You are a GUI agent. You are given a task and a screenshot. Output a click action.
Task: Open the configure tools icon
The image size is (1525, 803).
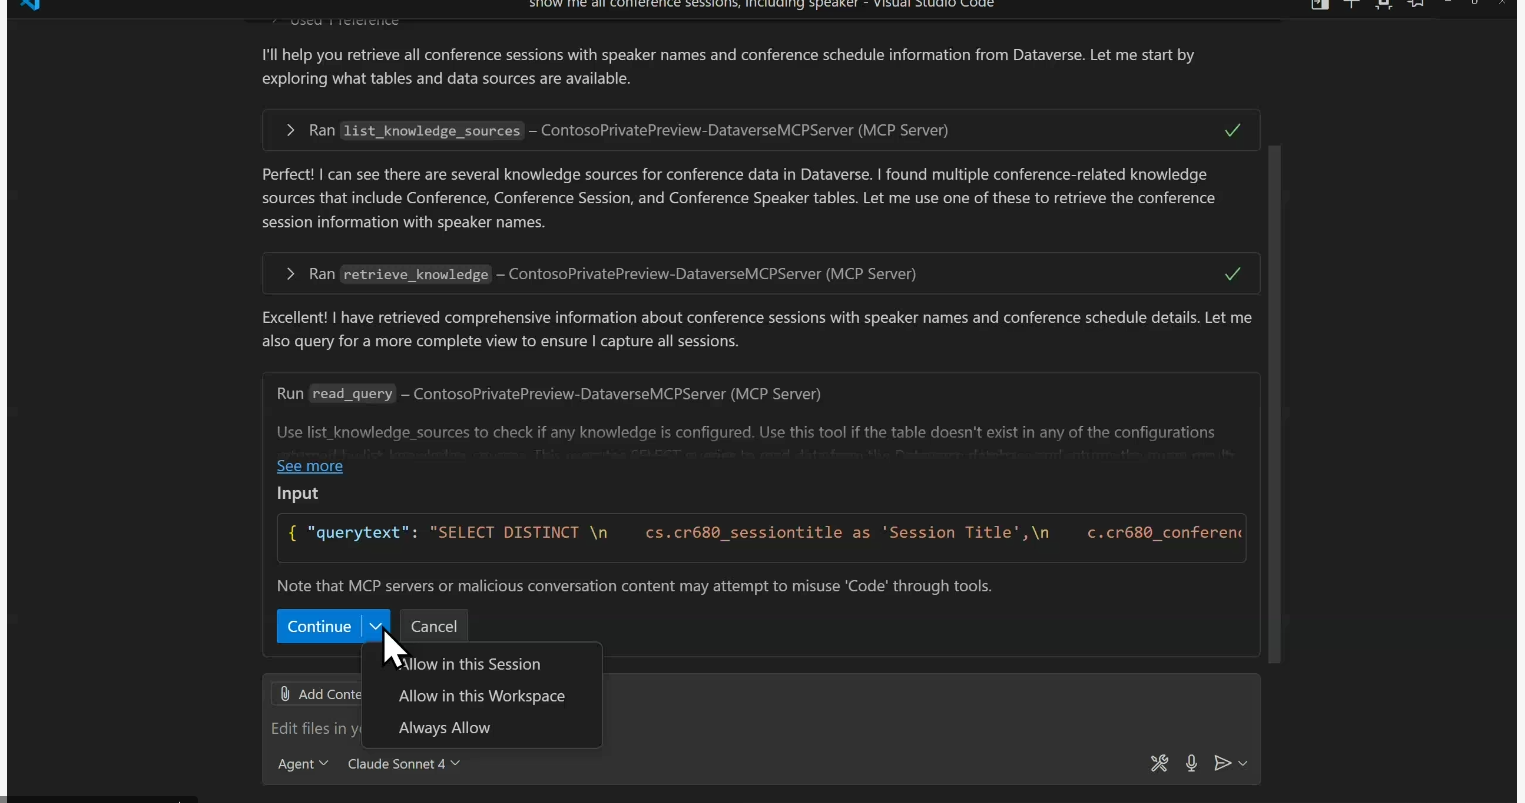[x=1159, y=763]
